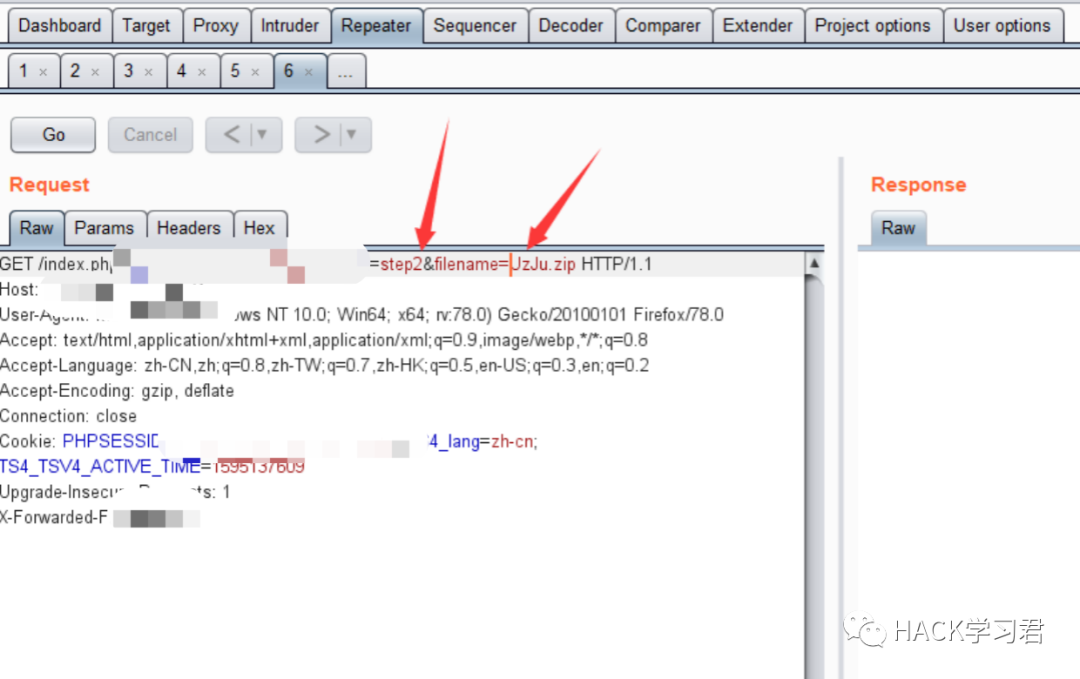The width and height of the screenshot is (1080, 679).
Task: Open the next-request history dropdown arrow
Action: (352, 134)
